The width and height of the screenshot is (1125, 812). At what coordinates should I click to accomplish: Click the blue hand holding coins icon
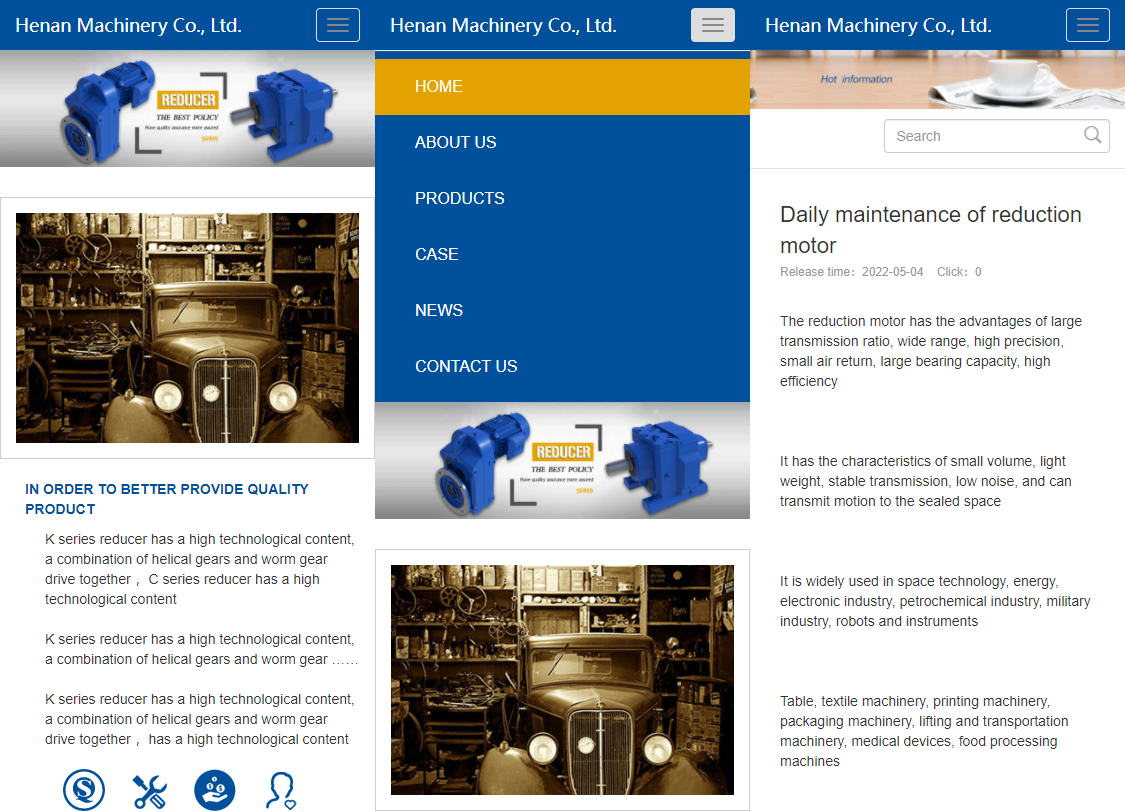pyautogui.click(x=215, y=790)
